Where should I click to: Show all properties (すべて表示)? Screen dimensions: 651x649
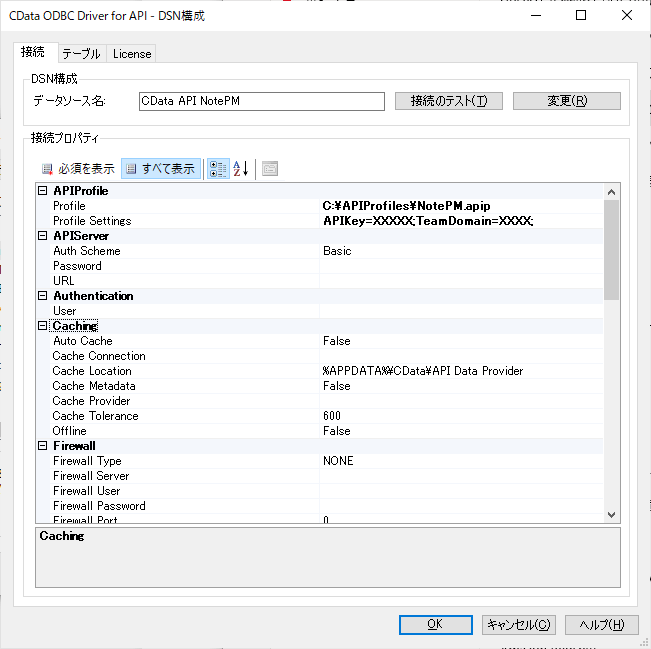[161, 169]
